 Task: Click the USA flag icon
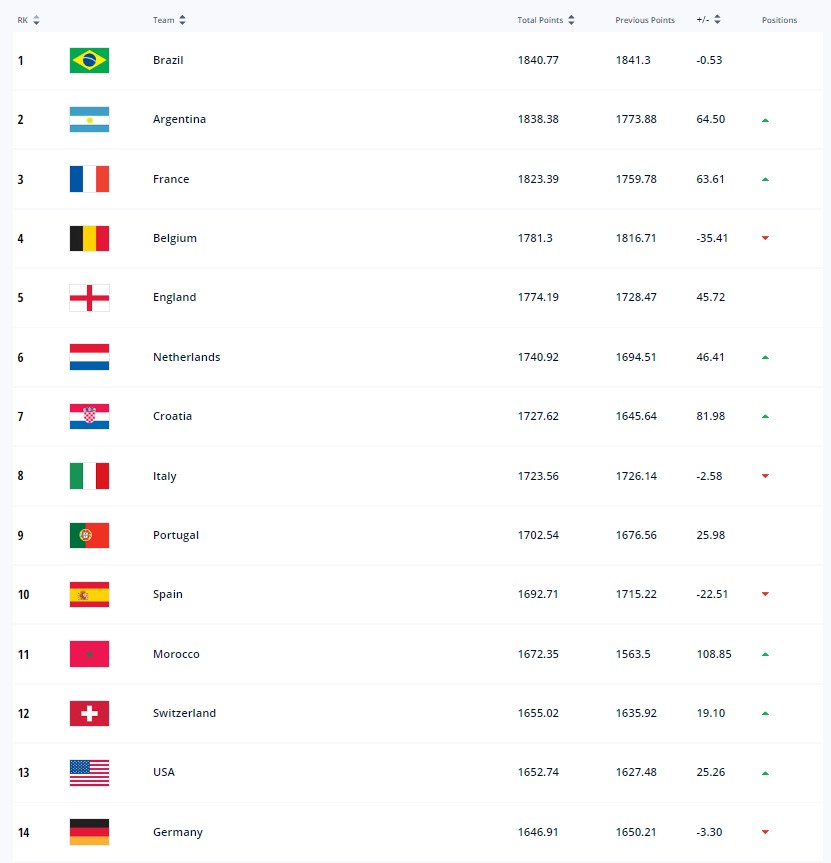[89, 772]
